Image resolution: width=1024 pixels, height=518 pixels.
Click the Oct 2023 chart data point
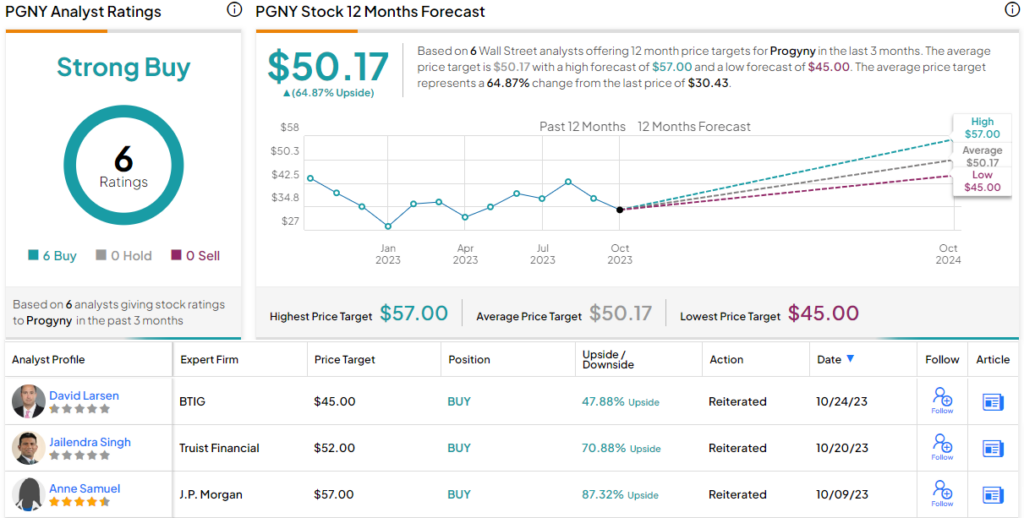click(620, 209)
